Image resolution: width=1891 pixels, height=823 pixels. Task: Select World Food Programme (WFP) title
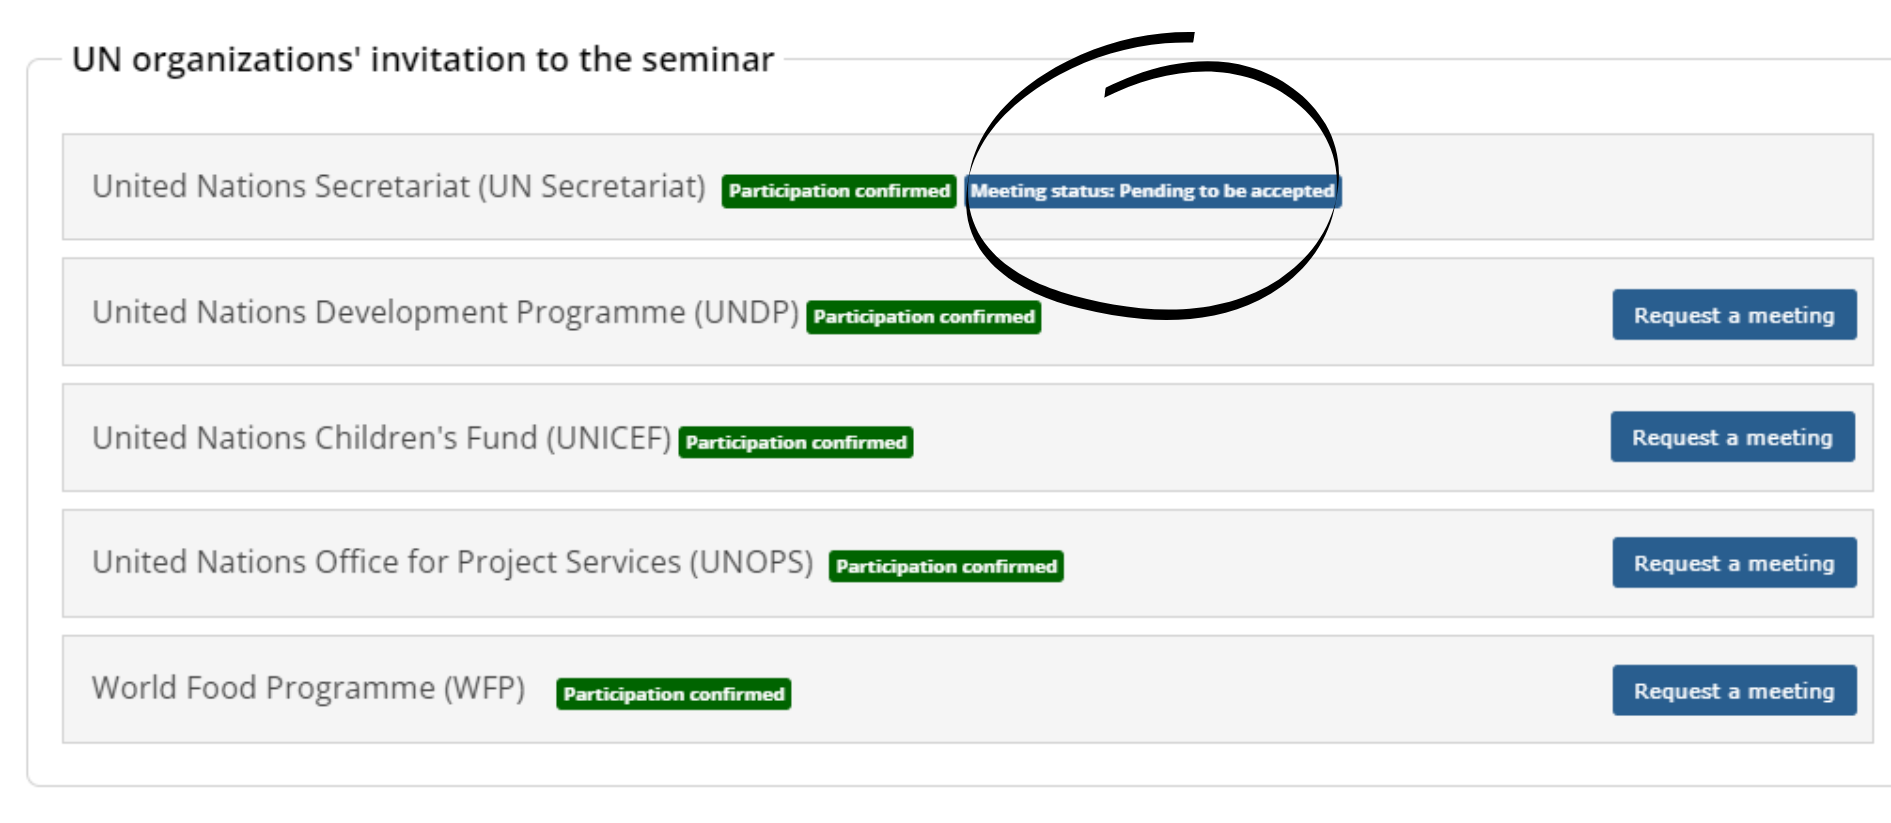(308, 688)
